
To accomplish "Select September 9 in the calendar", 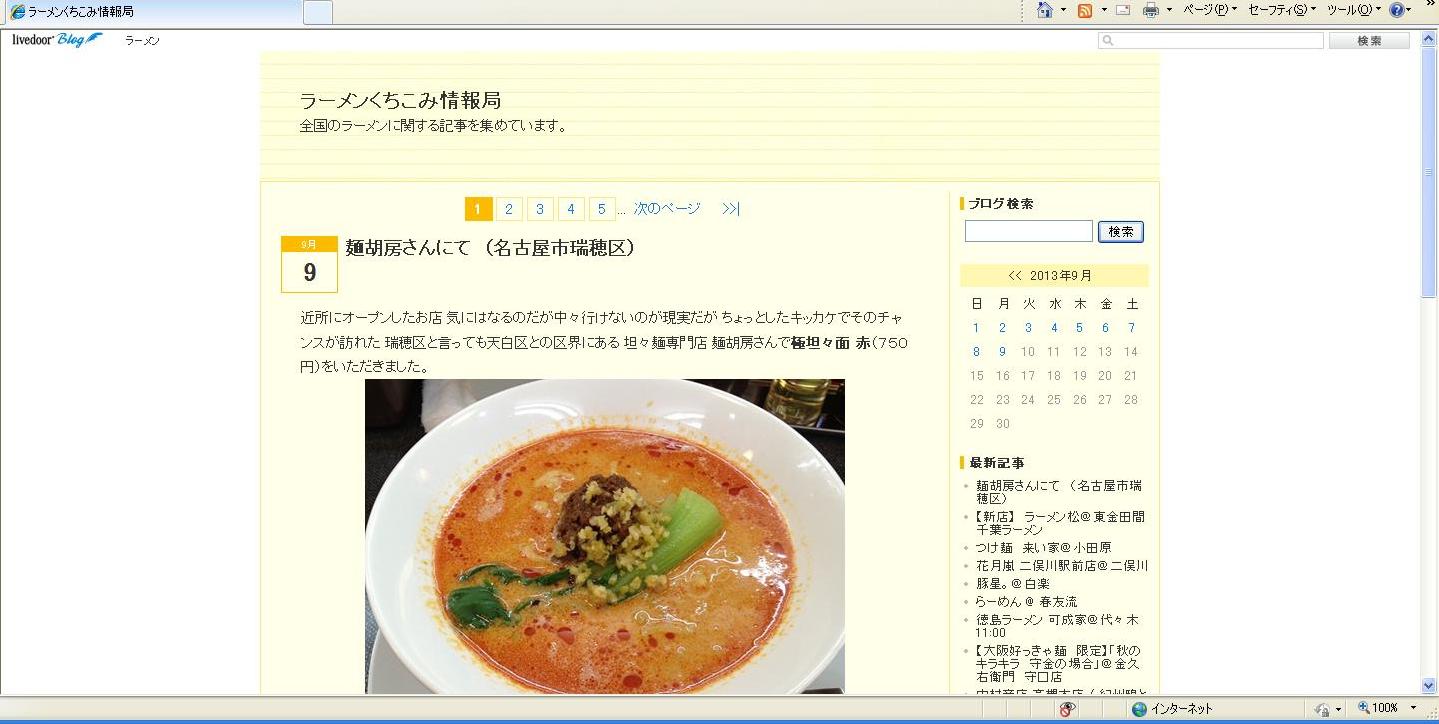I will [1002, 352].
